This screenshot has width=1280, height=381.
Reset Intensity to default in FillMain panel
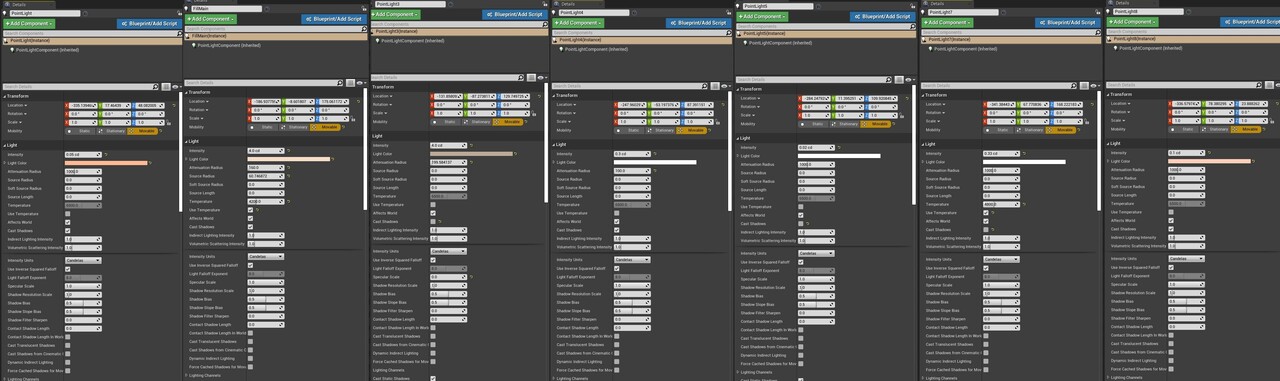tap(289, 150)
